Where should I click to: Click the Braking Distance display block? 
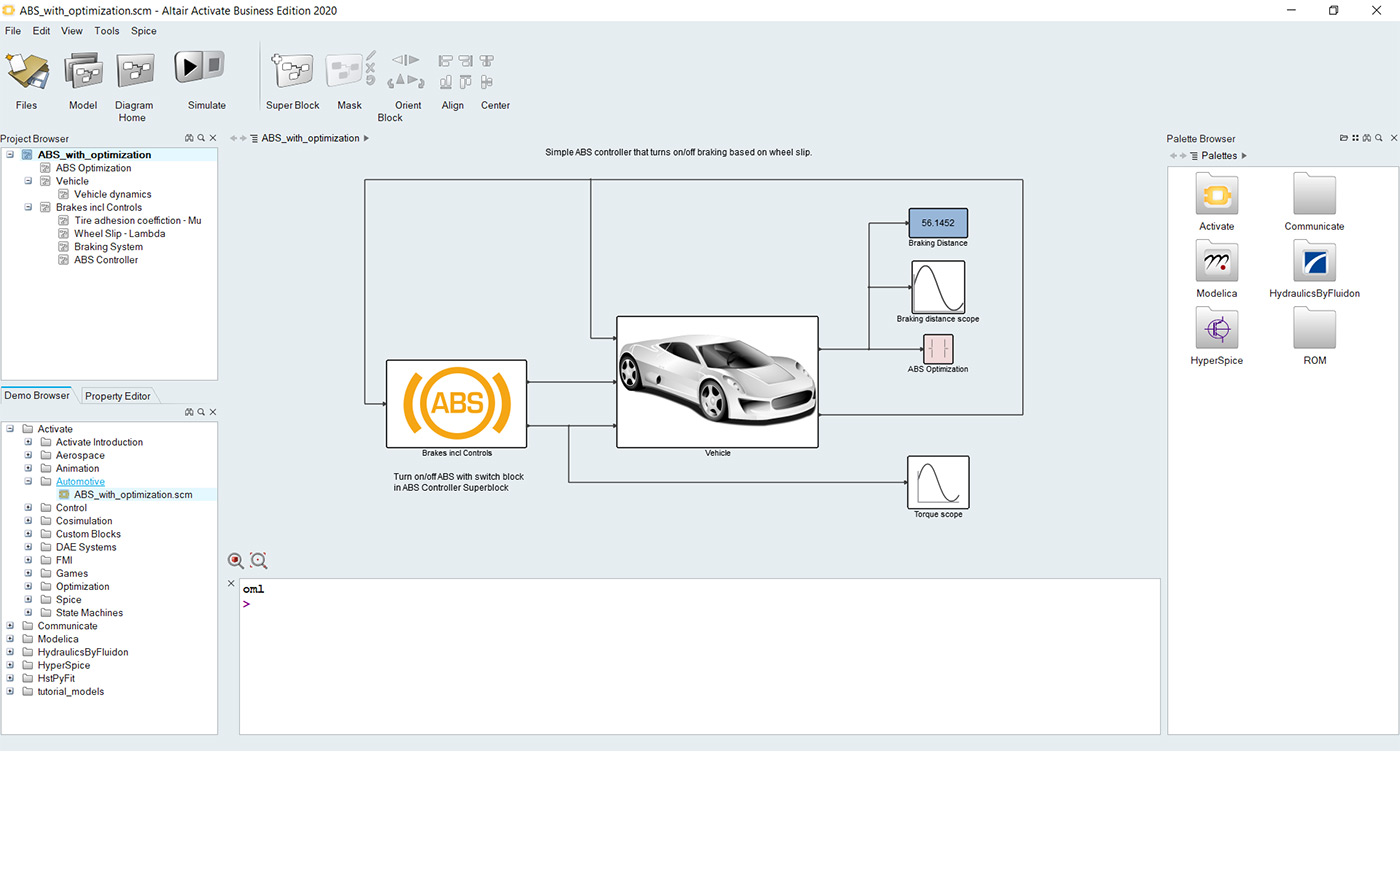[x=938, y=223]
